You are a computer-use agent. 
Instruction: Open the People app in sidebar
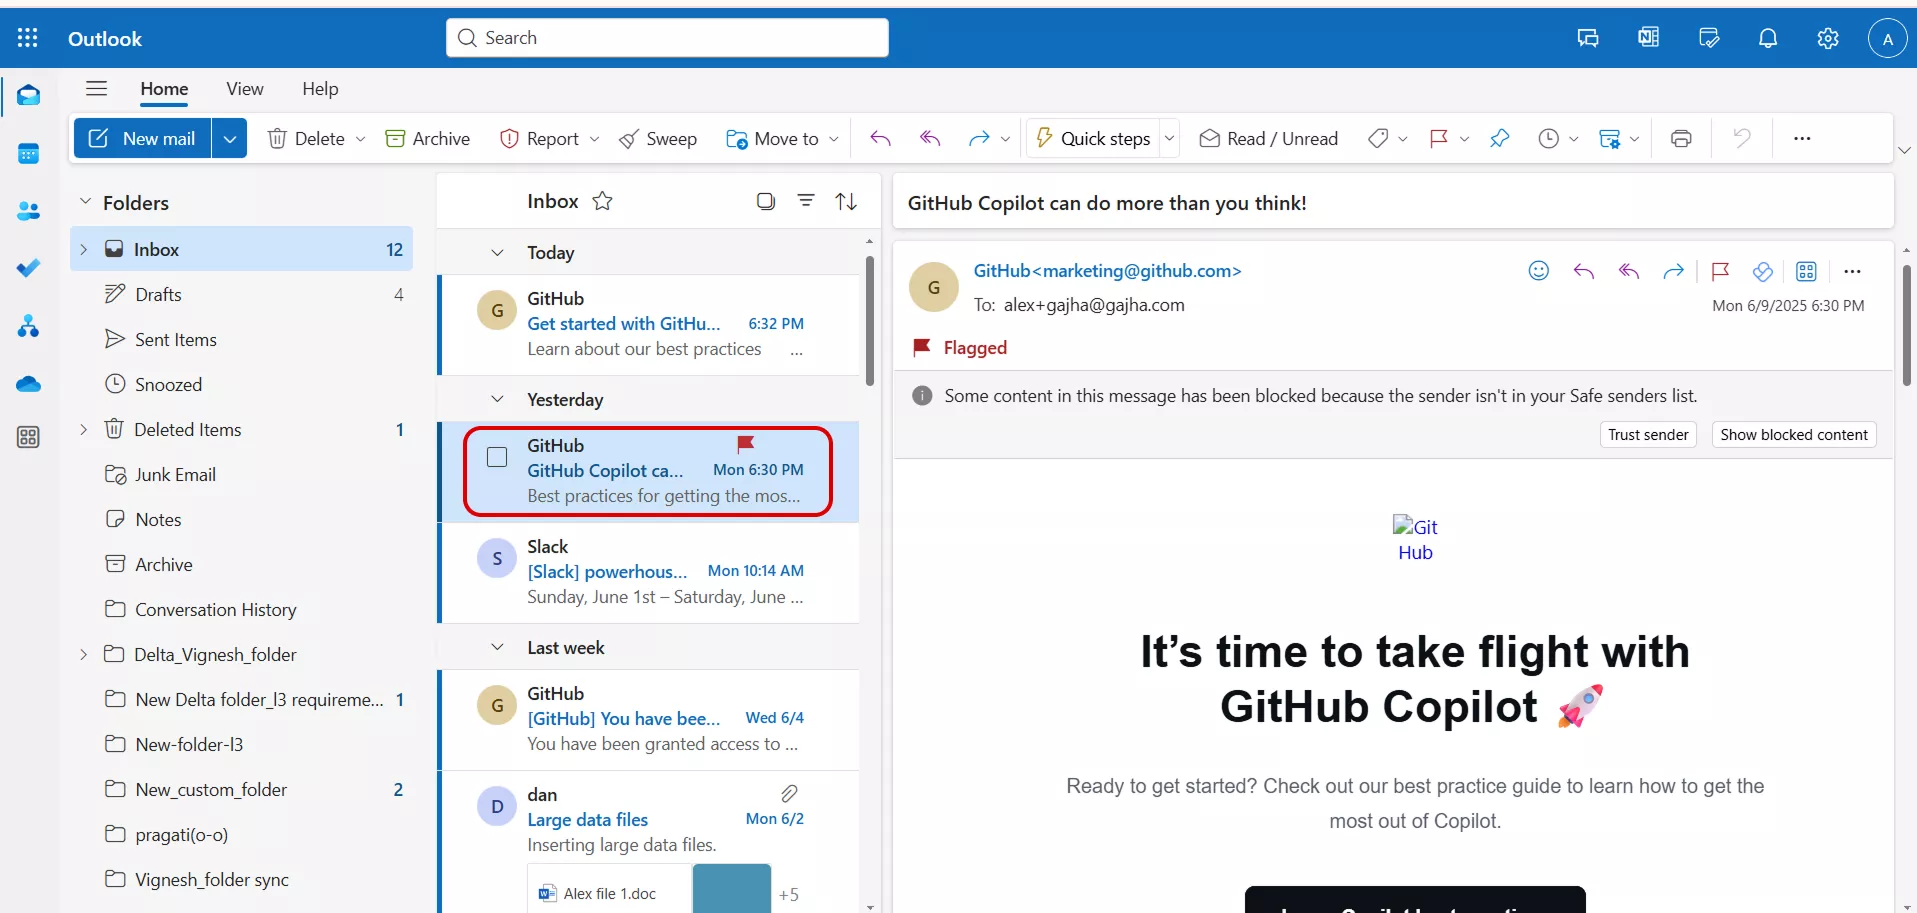coord(28,211)
